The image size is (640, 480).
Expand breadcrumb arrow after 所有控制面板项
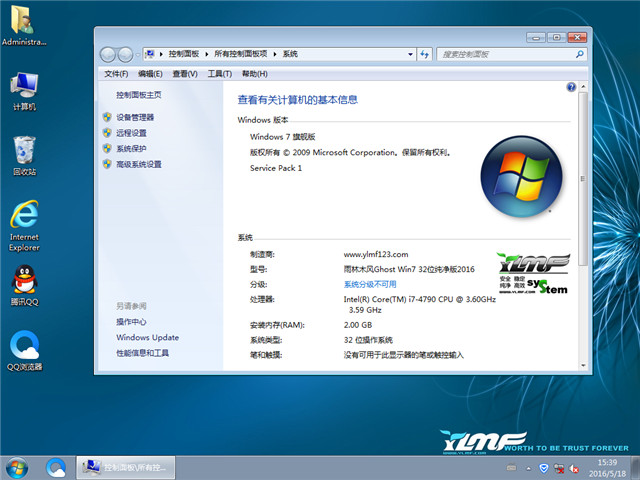tap(275, 54)
